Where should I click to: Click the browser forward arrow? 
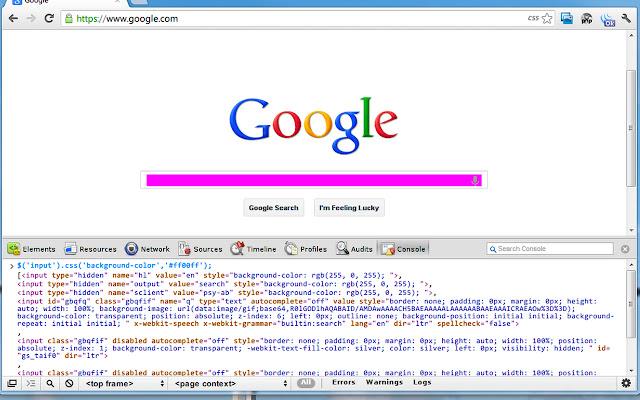[x=31, y=18]
